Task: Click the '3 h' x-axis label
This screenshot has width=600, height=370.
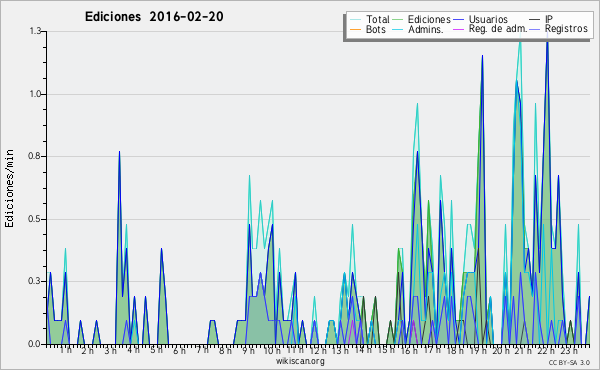Action: coord(111,351)
